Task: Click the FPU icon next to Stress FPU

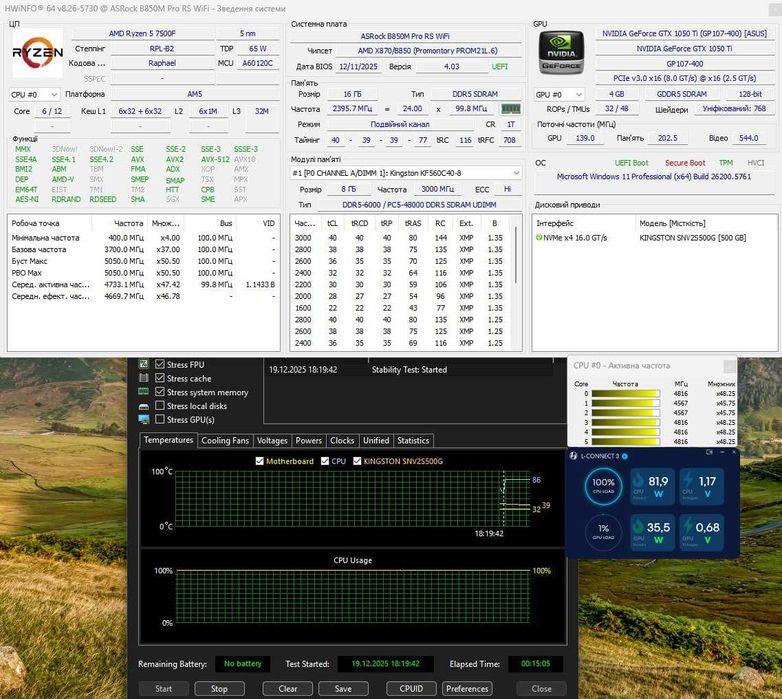Action: click(x=144, y=364)
